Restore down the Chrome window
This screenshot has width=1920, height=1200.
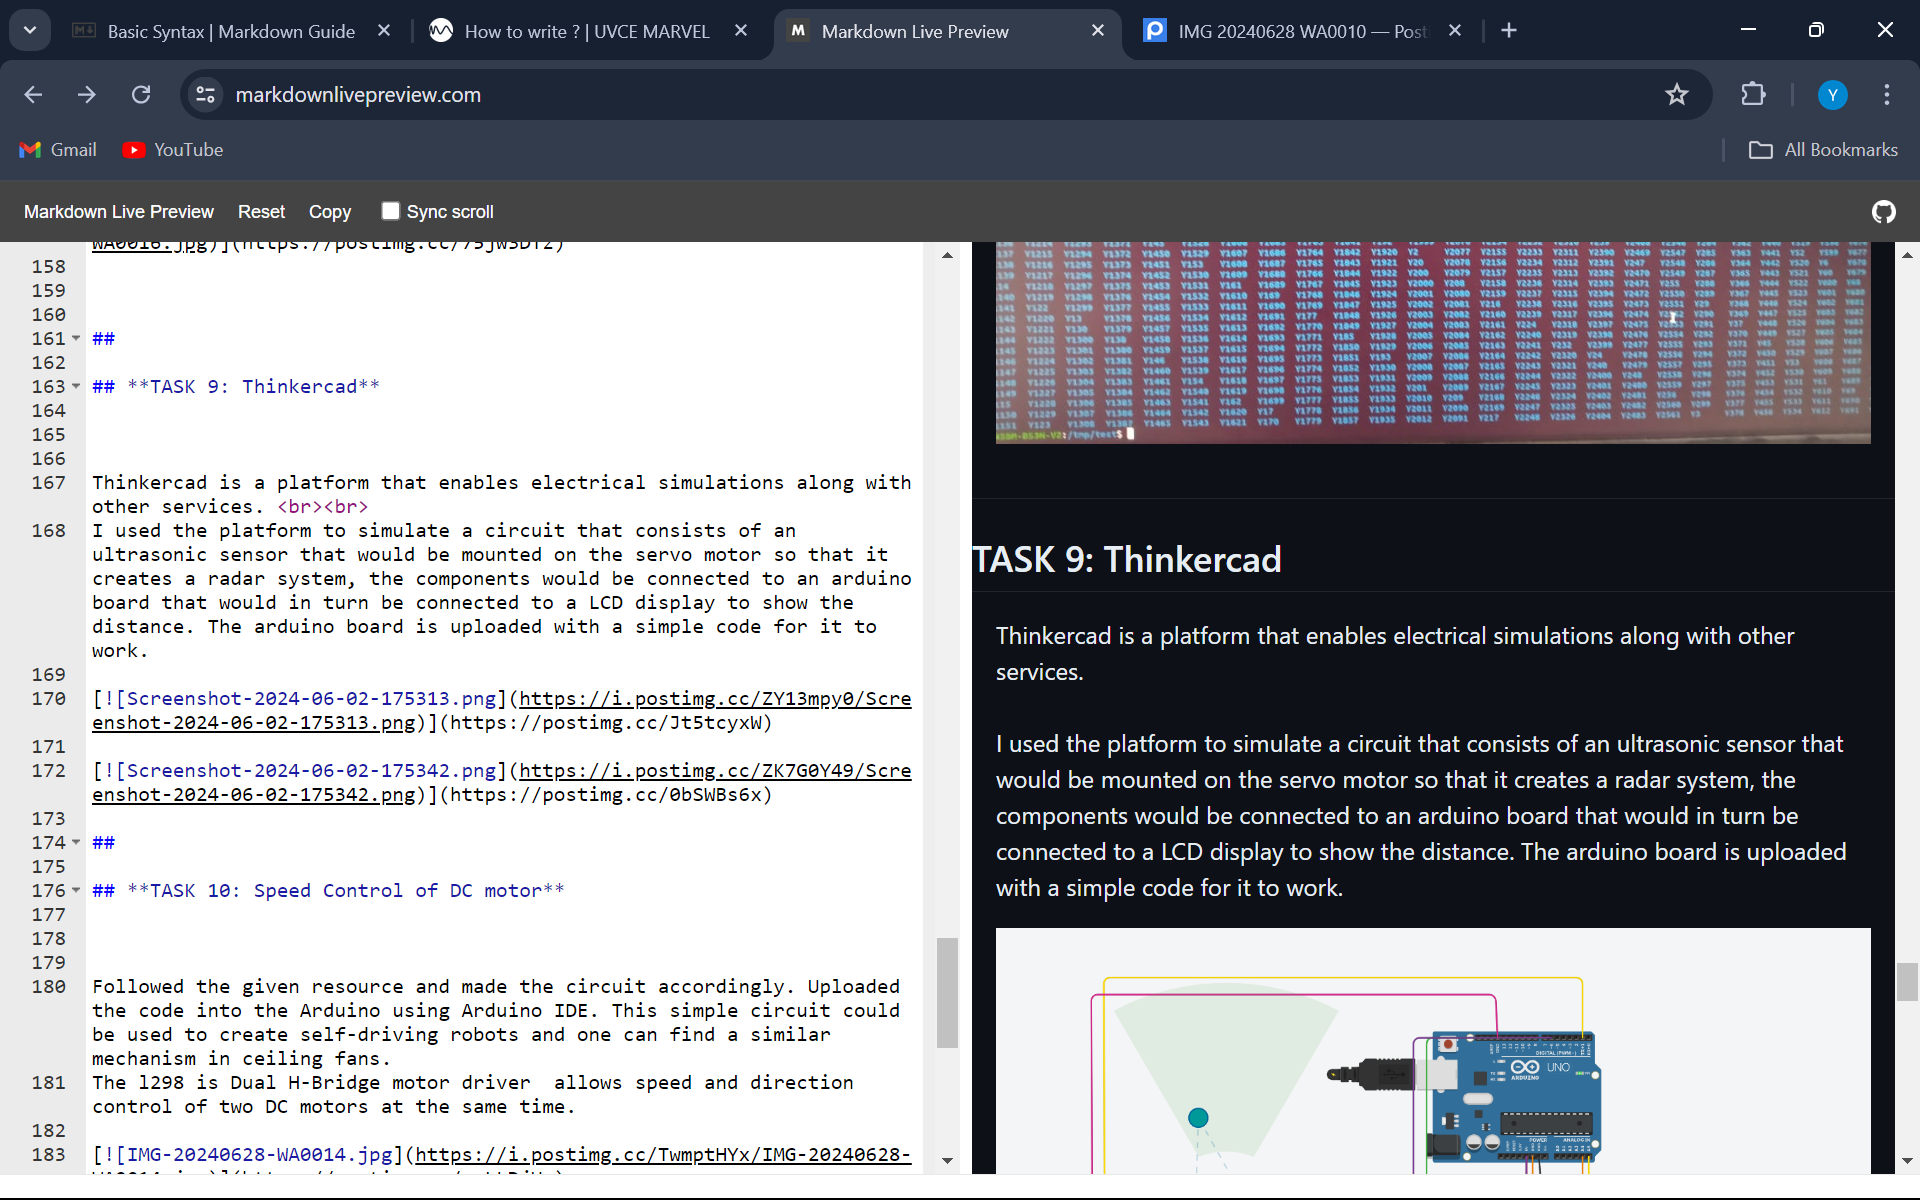pos(1816,30)
